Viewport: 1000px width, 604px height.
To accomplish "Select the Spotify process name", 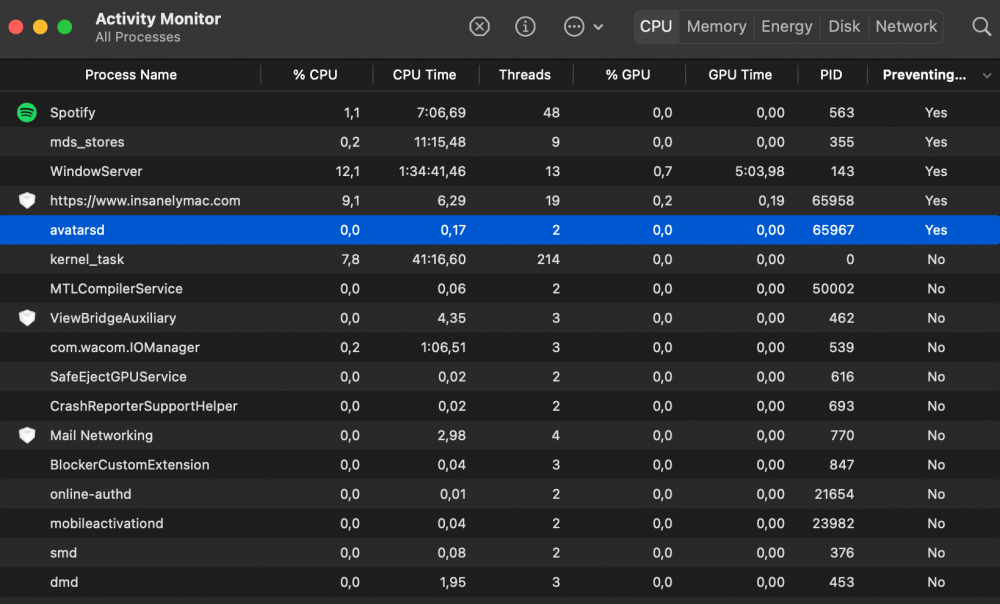I will point(73,113).
